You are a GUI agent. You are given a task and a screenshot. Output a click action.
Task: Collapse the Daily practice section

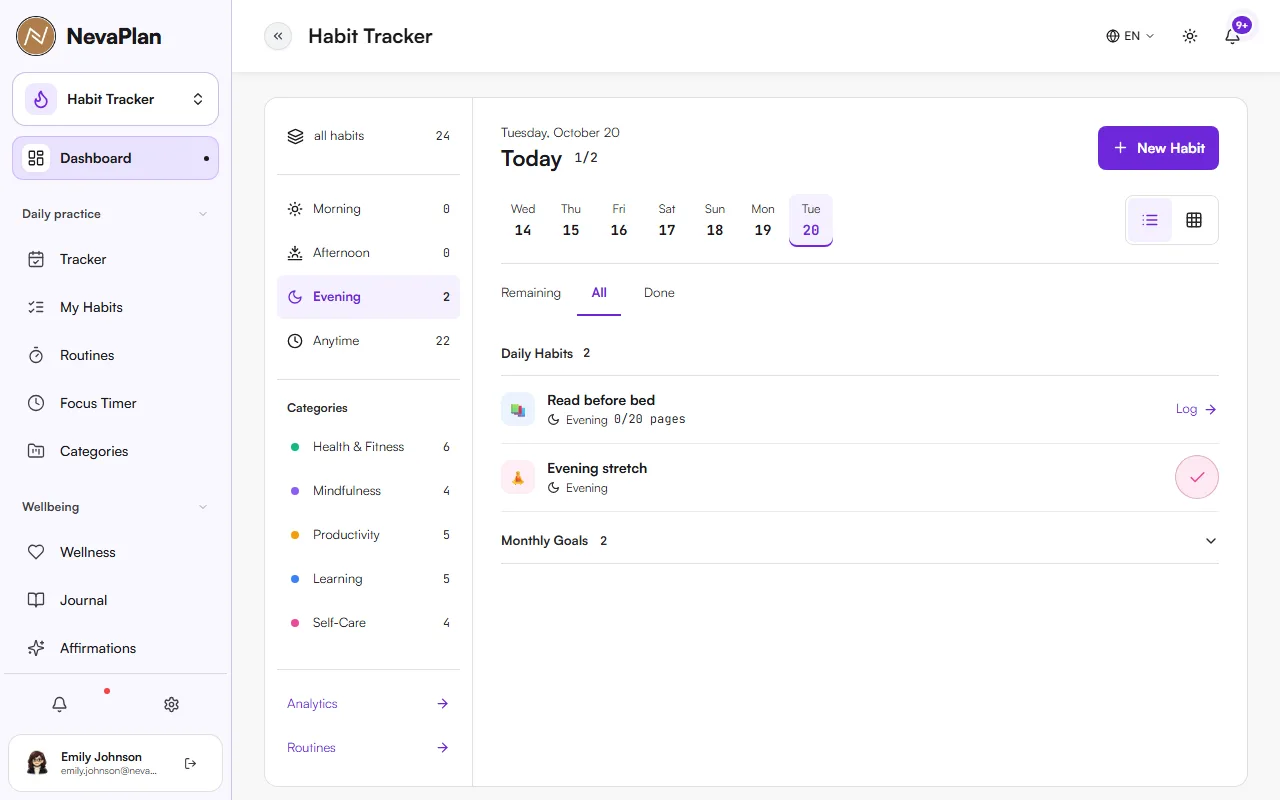(x=115, y=214)
